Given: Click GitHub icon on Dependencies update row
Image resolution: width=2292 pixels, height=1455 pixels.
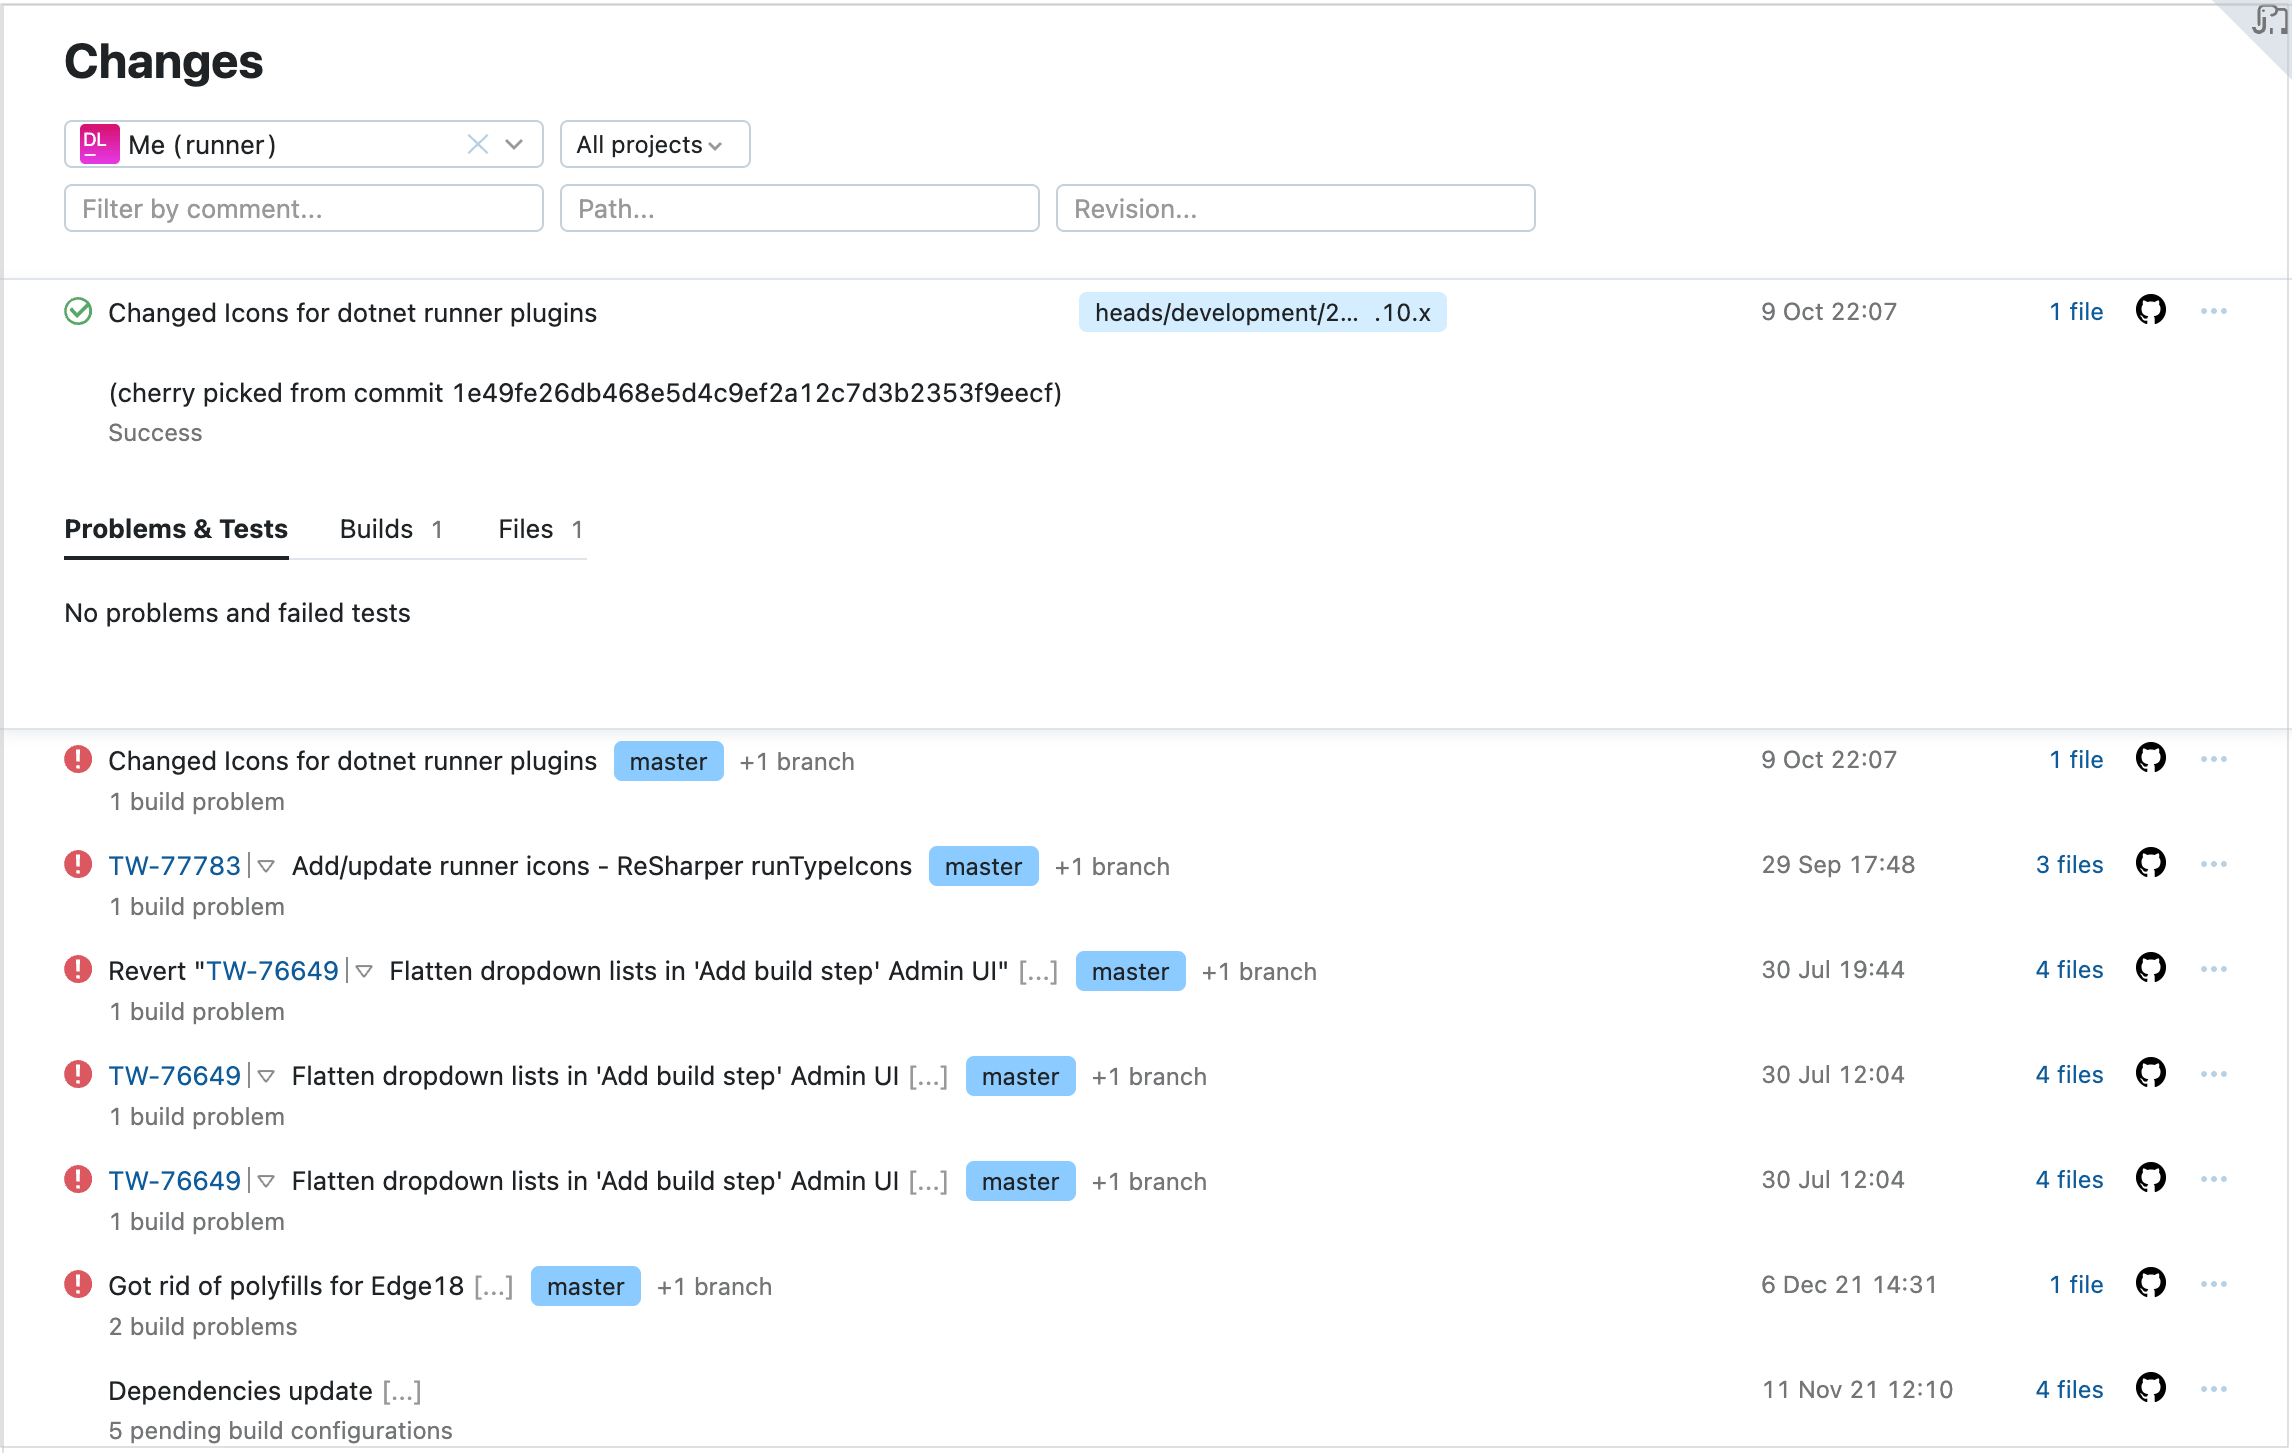Looking at the screenshot, I should tap(2150, 1389).
